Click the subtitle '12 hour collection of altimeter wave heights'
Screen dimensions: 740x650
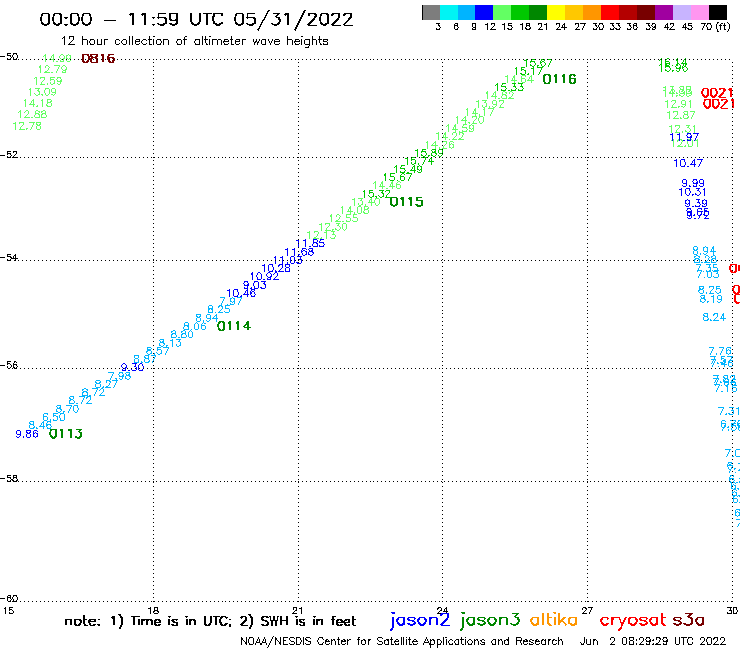pyautogui.click(x=194, y=41)
